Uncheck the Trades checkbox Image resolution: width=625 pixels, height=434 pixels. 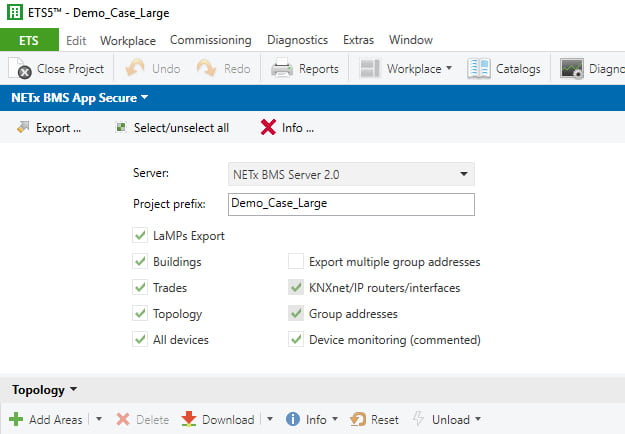click(140, 287)
